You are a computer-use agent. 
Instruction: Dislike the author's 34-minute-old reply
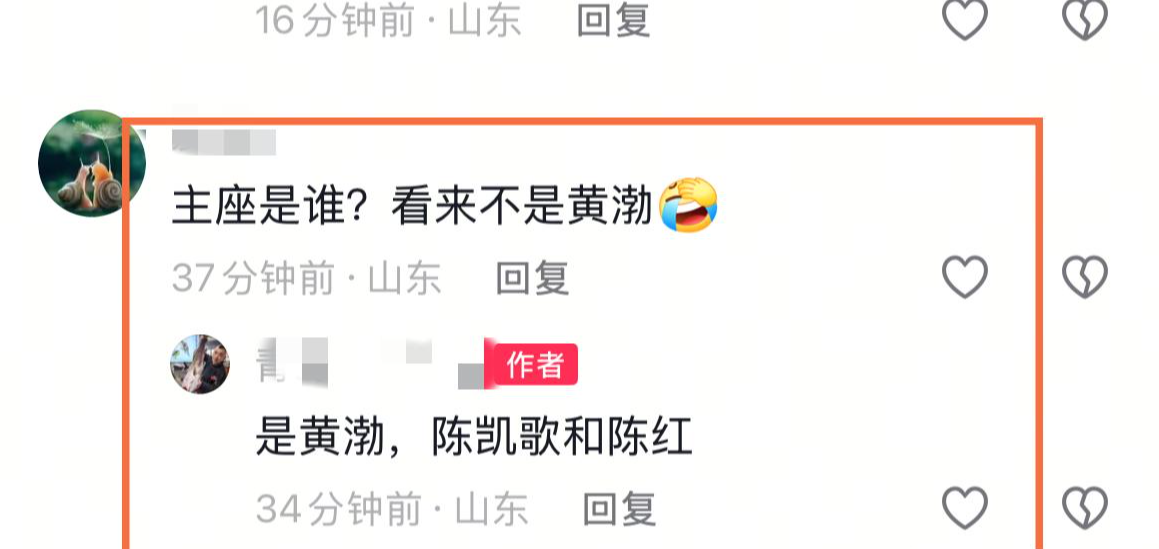click(1084, 508)
